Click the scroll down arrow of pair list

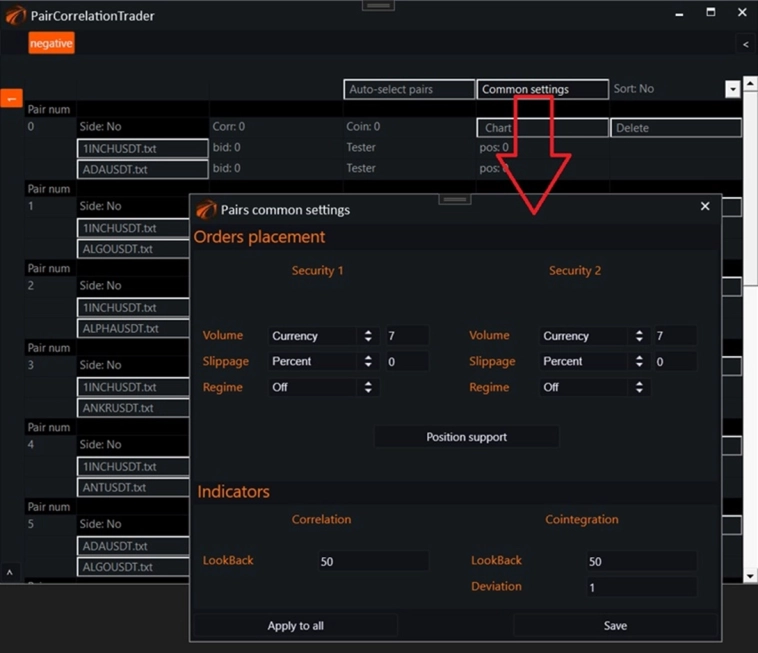[x=750, y=576]
